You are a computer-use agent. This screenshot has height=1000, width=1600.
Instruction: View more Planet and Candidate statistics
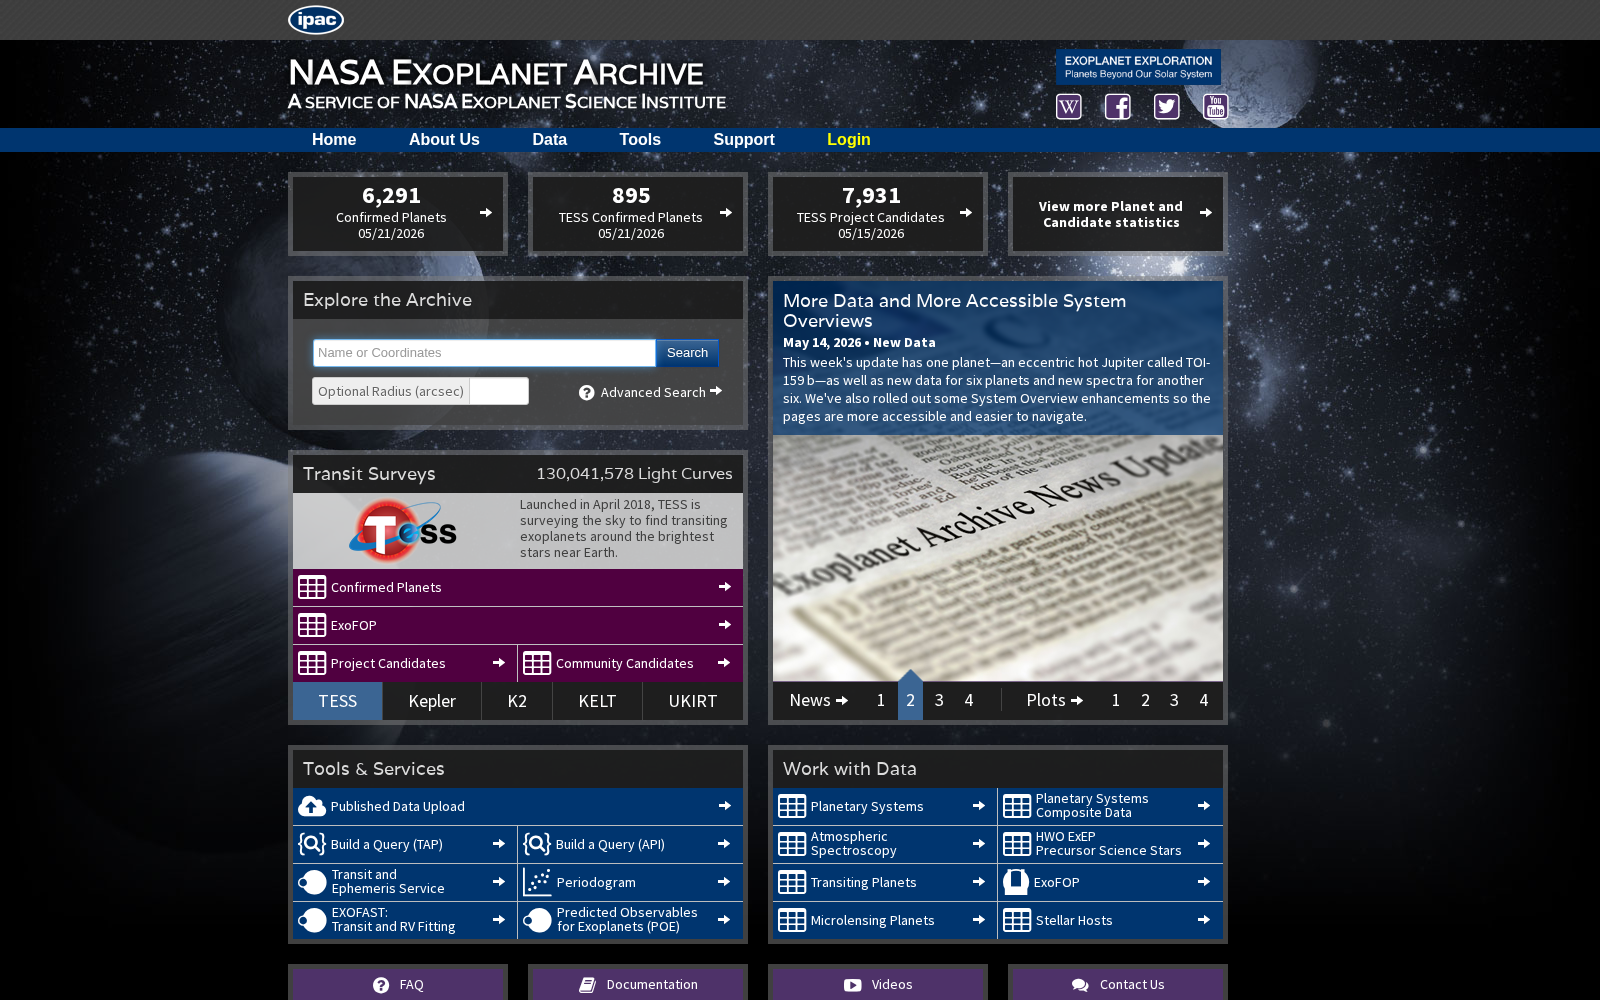pyautogui.click(x=1118, y=214)
